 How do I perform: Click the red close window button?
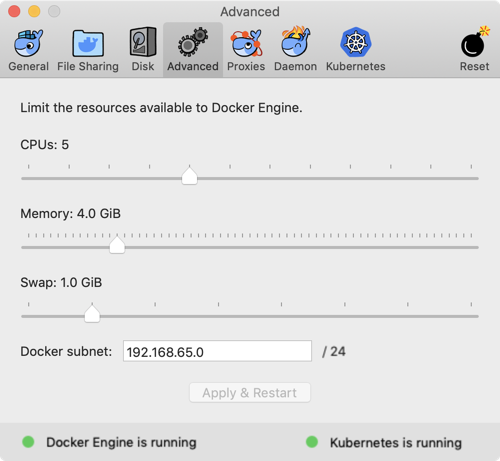click(14, 11)
